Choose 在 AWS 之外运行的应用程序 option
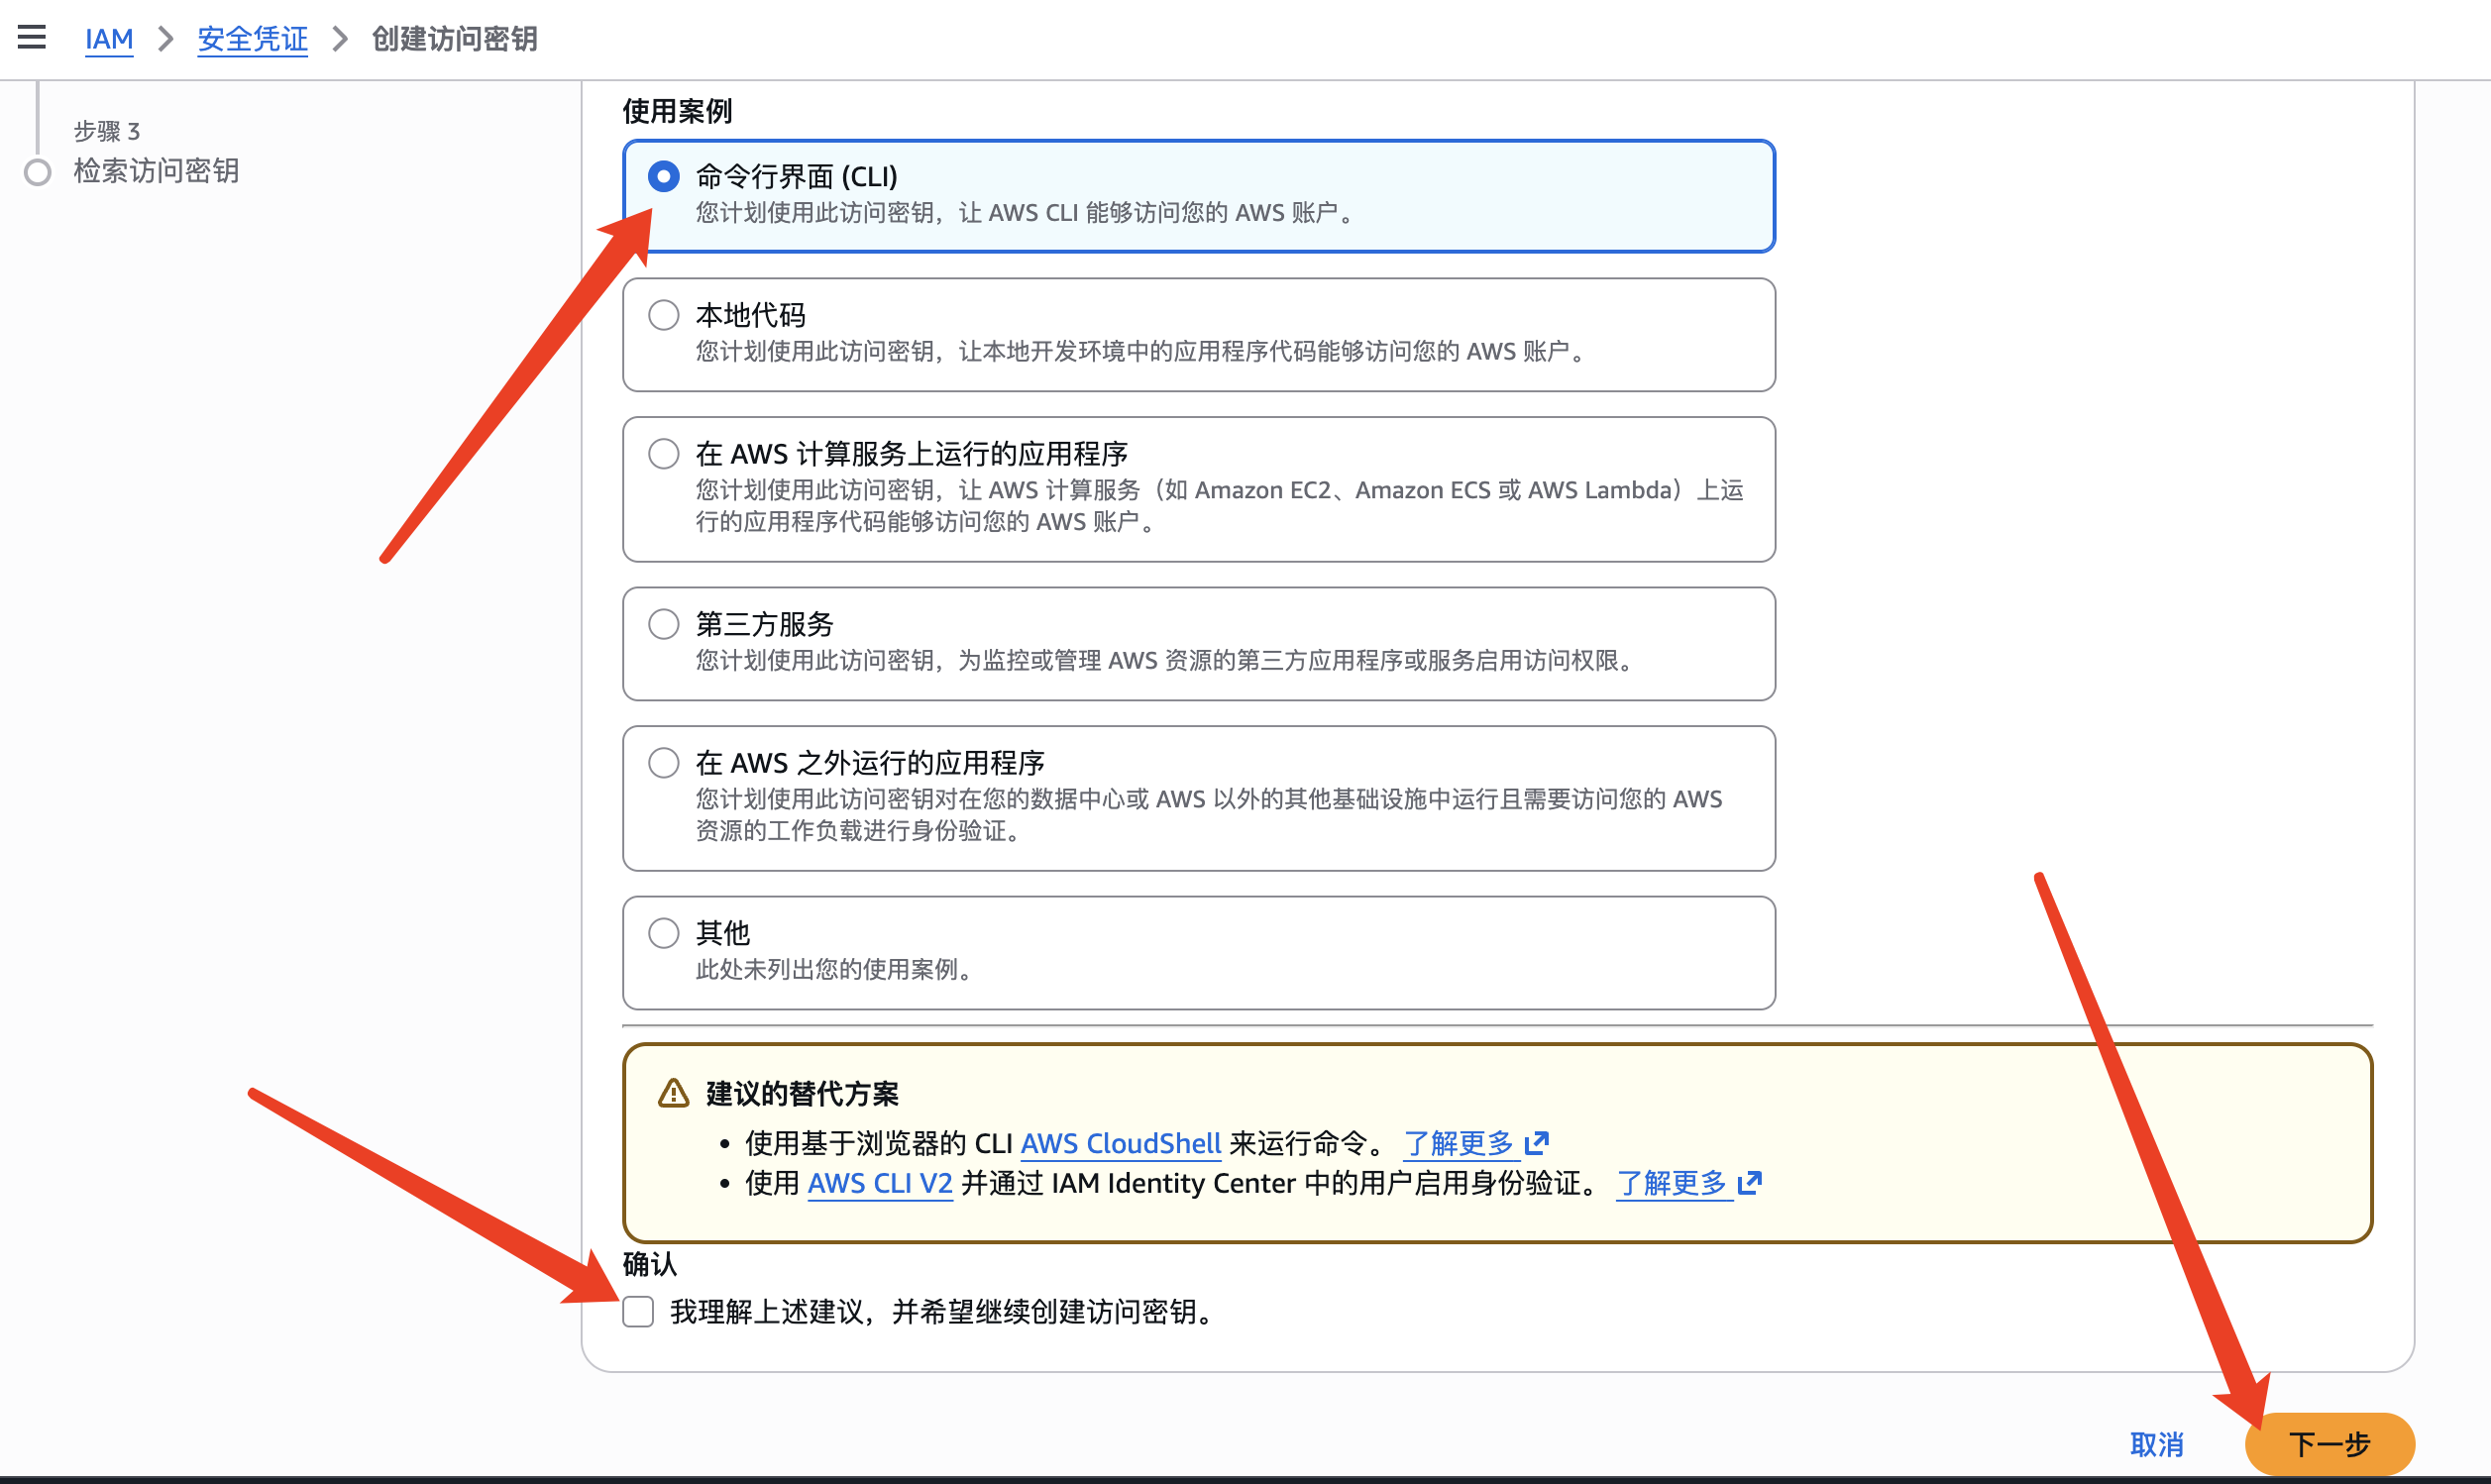Screen dimensions: 2491x1484 tap(663, 763)
